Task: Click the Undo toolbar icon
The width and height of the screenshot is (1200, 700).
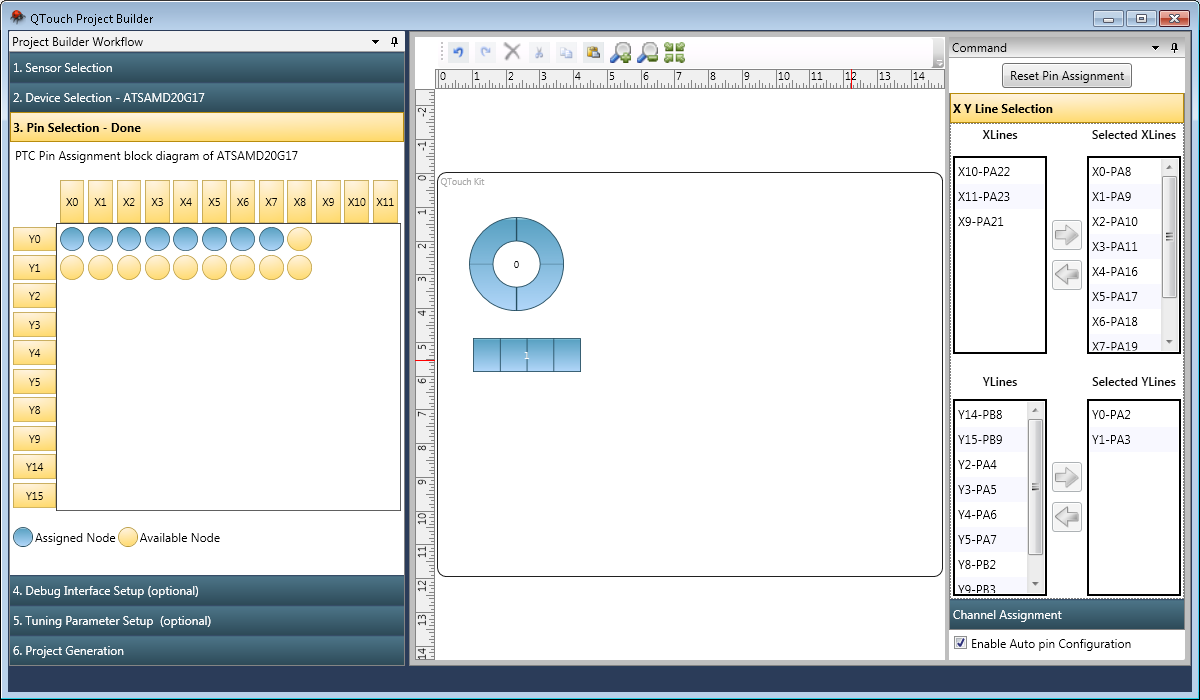Action: [459, 52]
